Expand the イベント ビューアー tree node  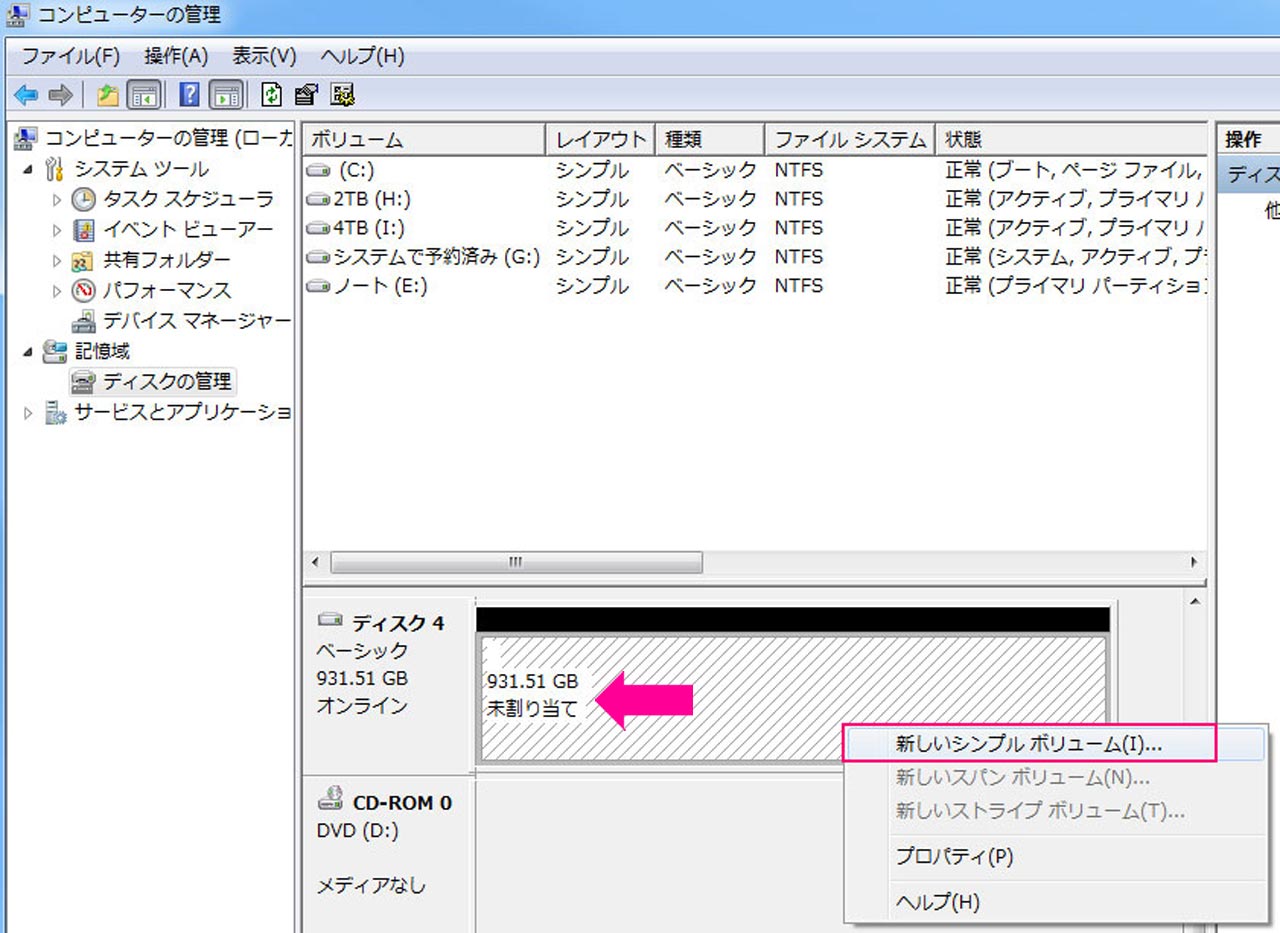57,230
